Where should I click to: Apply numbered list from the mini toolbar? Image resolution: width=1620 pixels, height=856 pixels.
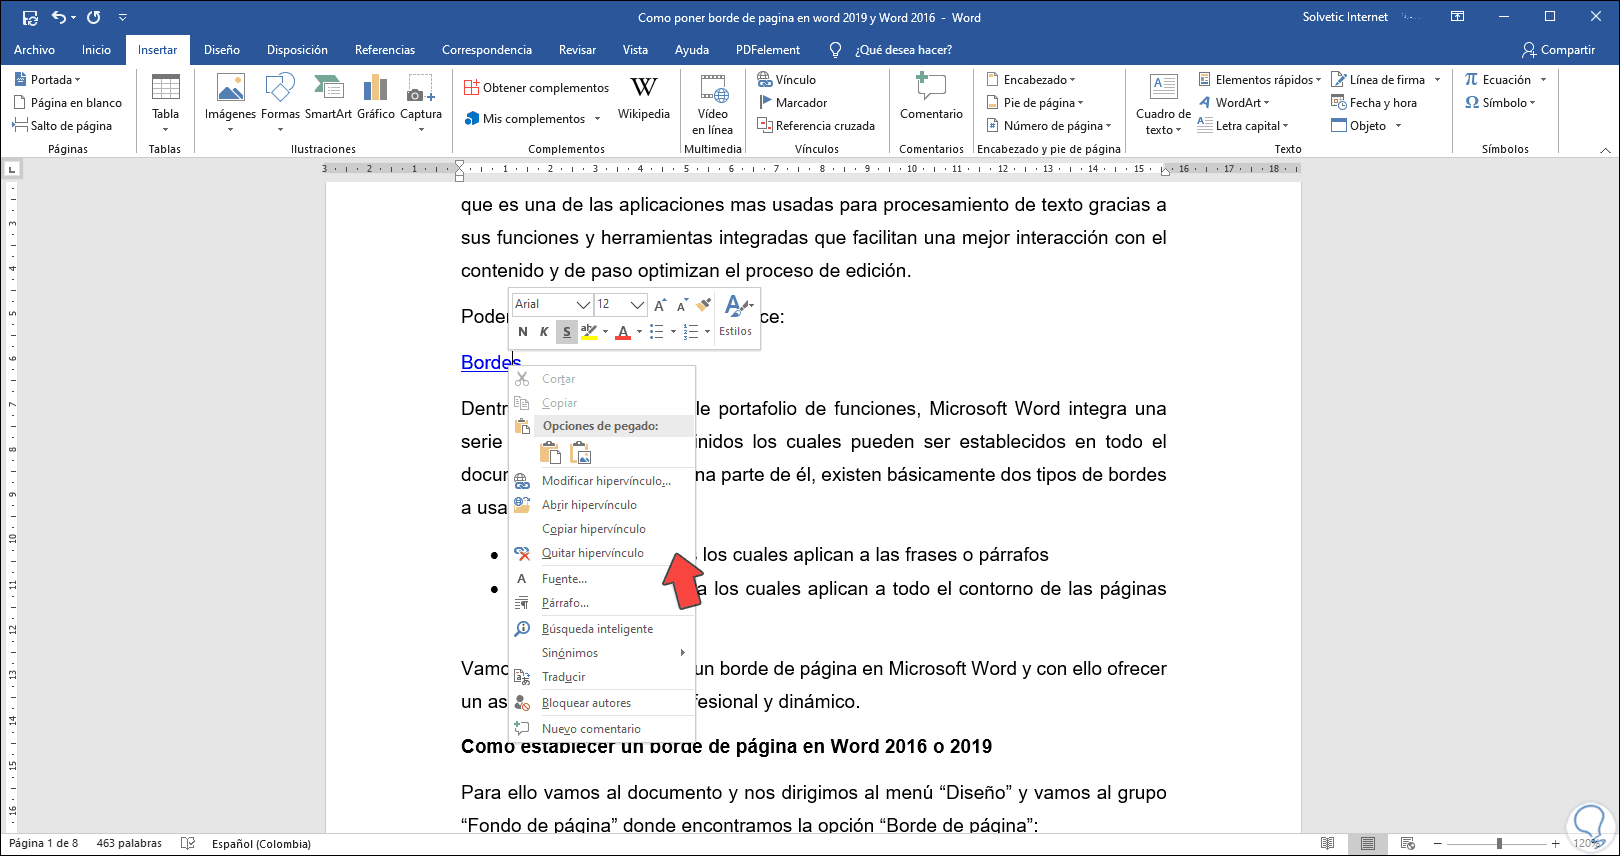click(691, 332)
